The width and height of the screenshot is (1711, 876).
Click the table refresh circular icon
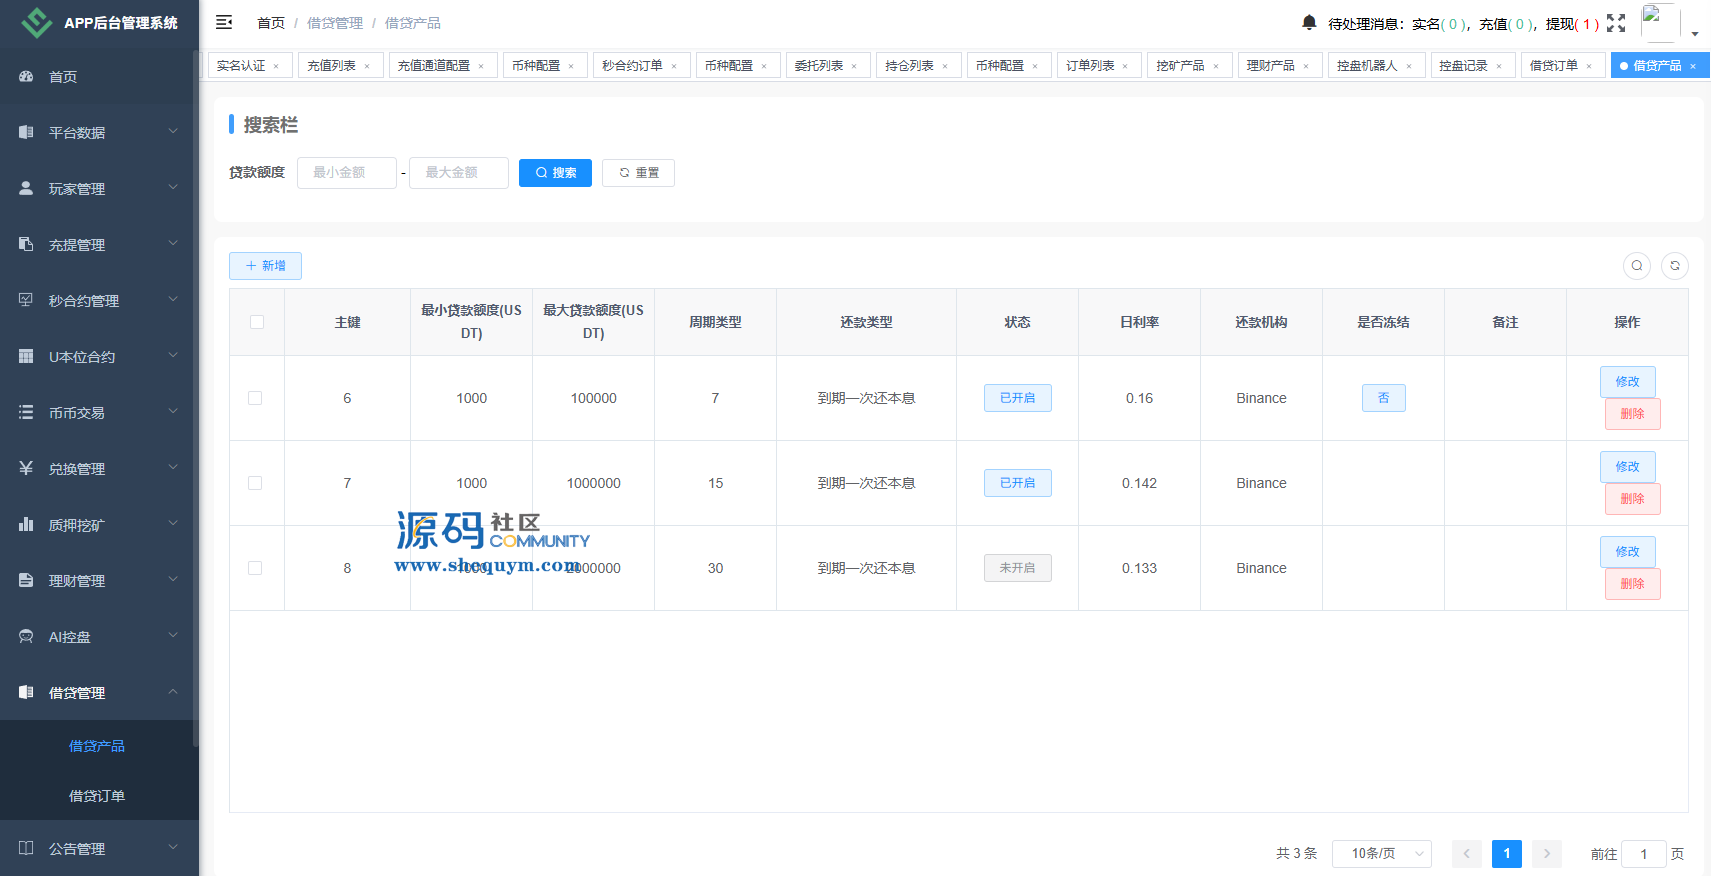1675,266
